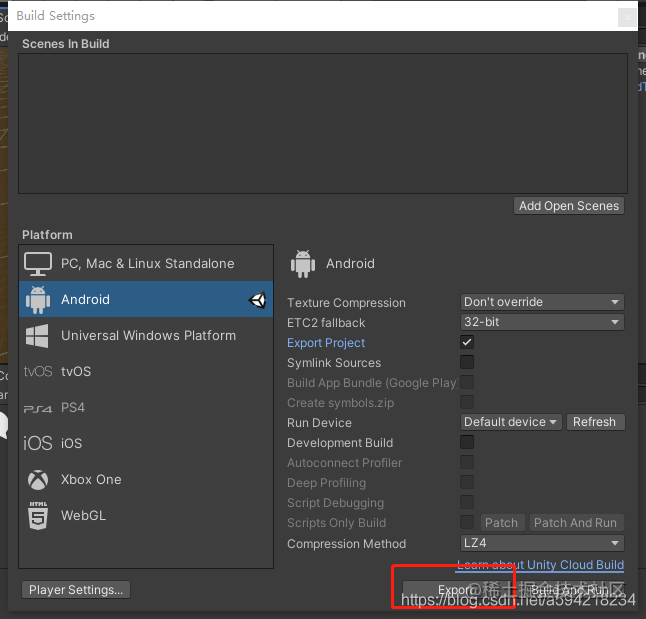Screen dimensions: 646x619
Task: Toggle Scripts Only Build checkbox
Action: pos(467,522)
